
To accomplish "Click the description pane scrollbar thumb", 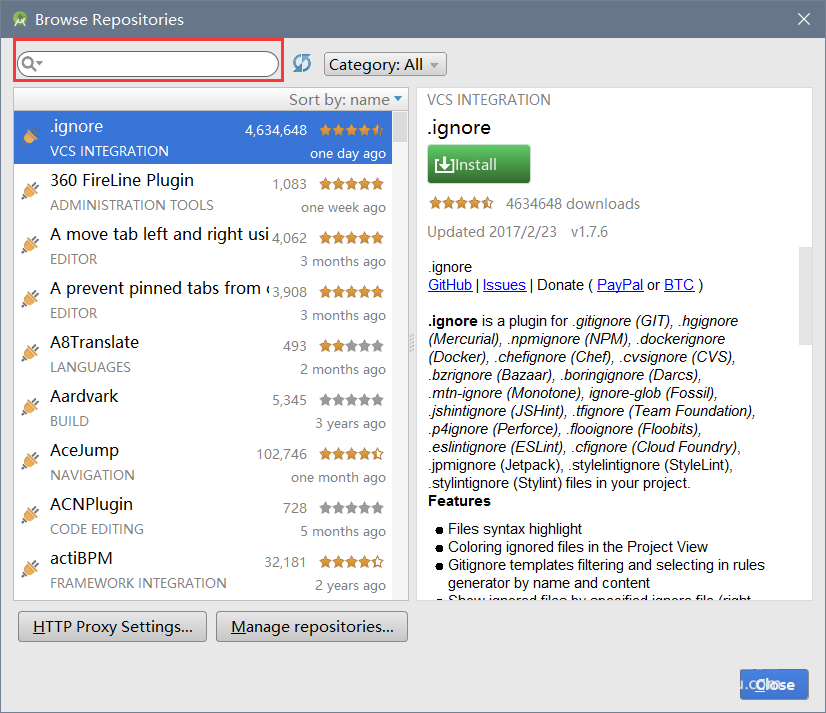I will [x=805, y=296].
